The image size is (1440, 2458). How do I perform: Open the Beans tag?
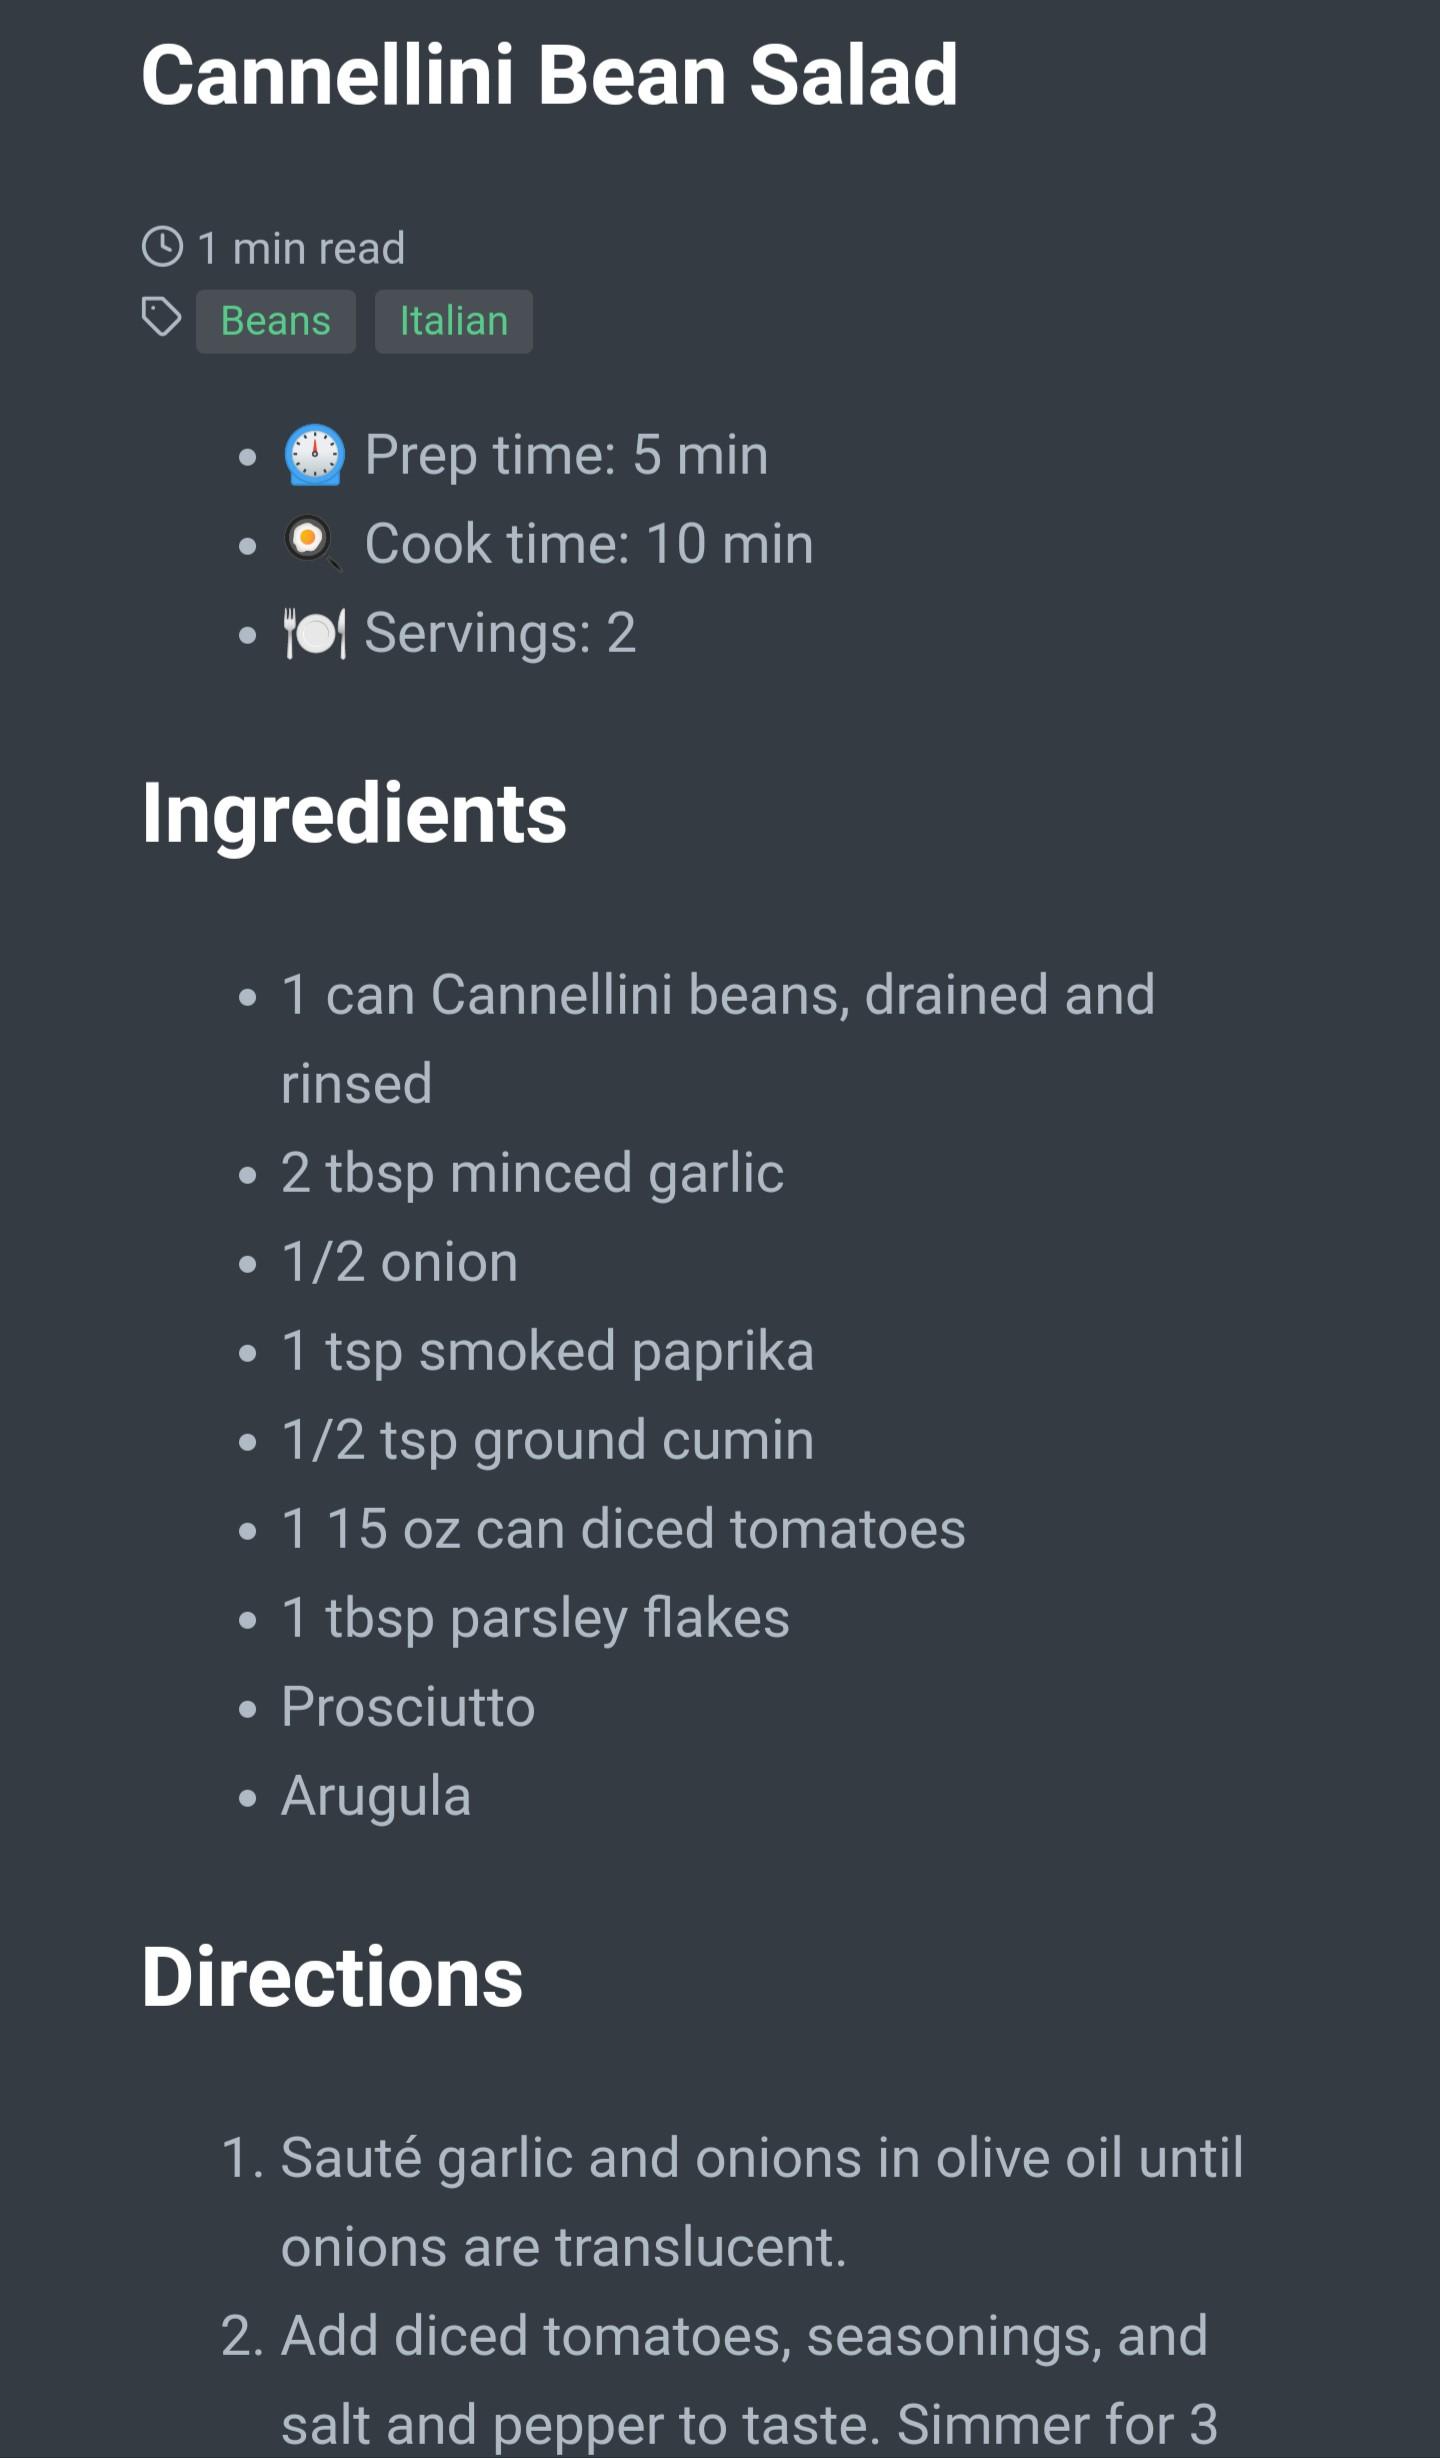(x=275, y=321)
